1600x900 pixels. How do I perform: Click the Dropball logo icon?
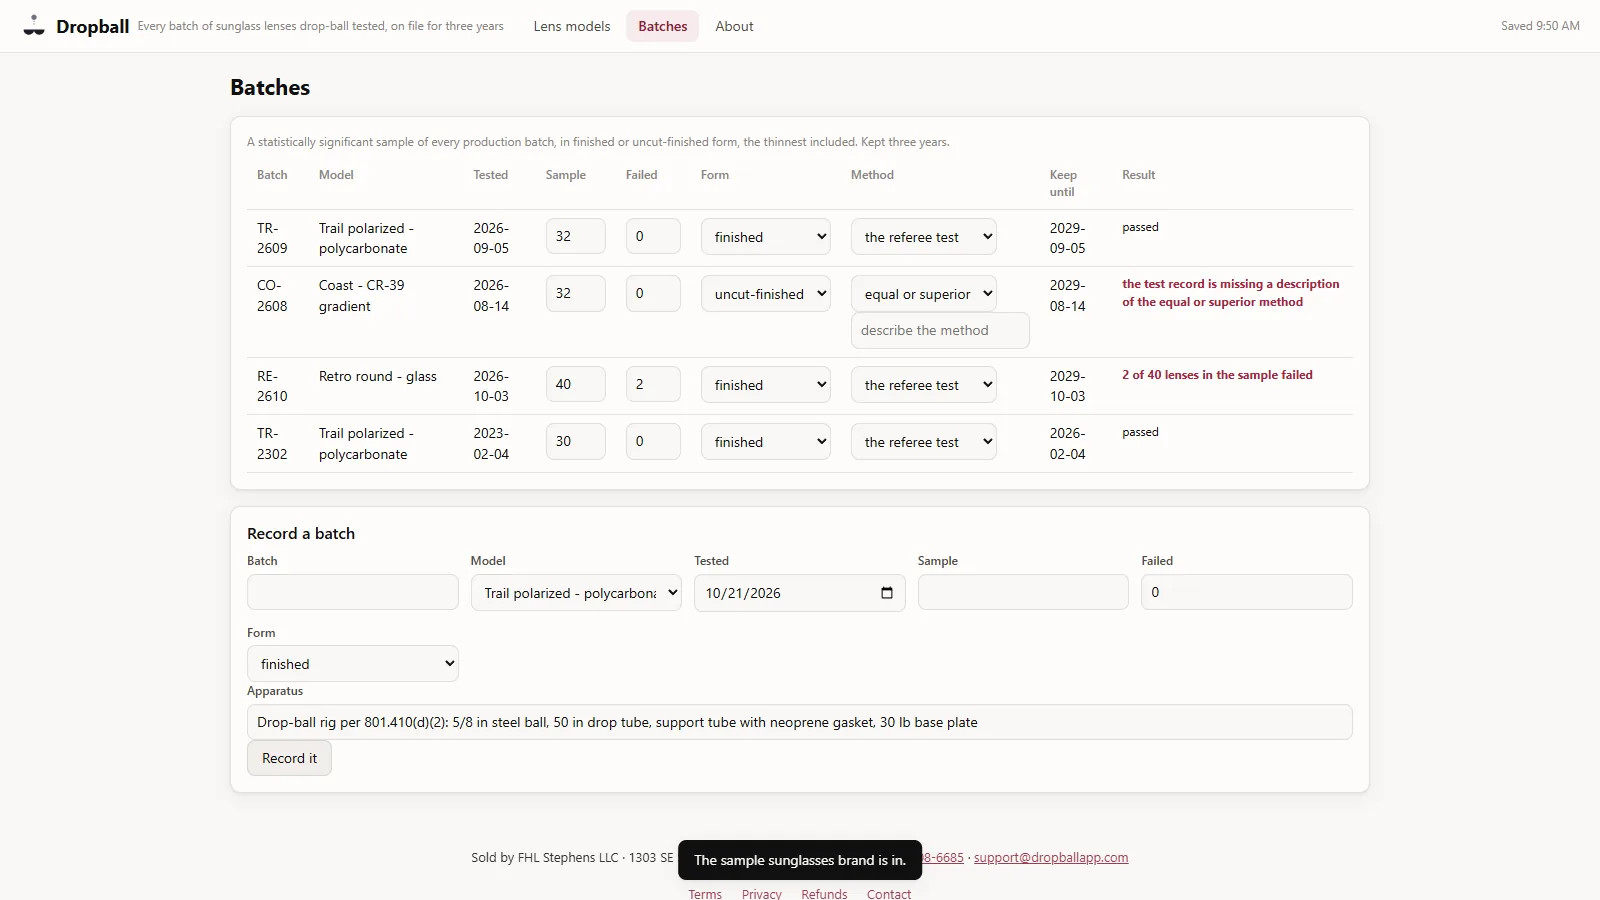pos(34,26)
